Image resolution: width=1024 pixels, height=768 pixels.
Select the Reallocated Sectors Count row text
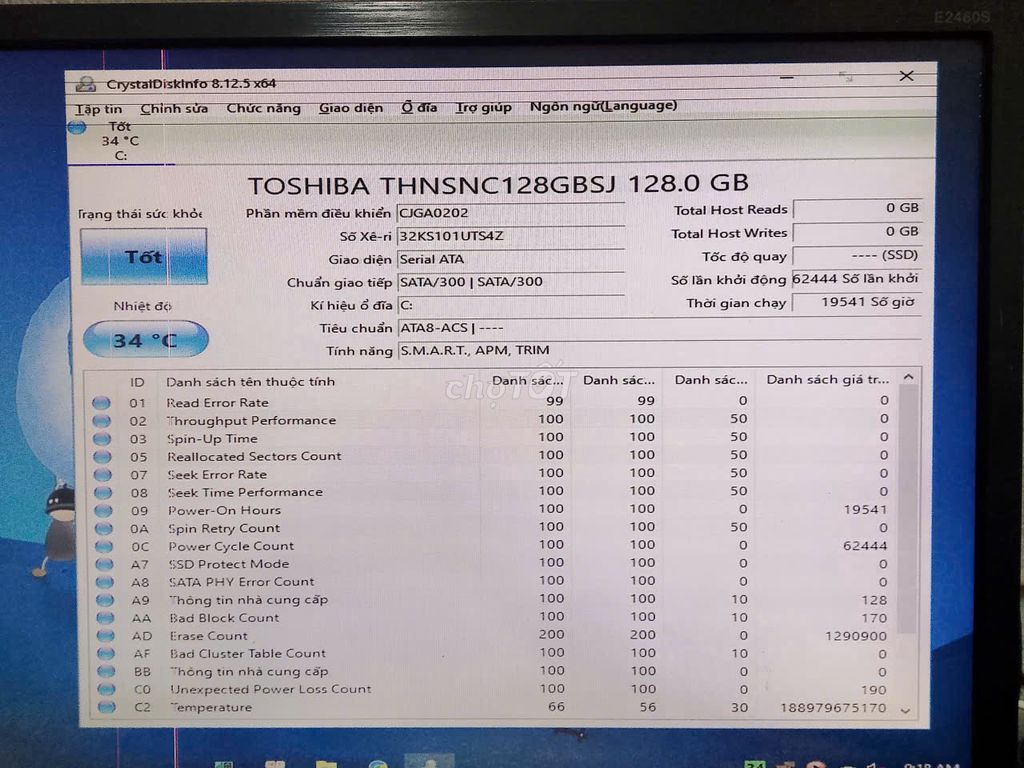[x=254, y=456]
